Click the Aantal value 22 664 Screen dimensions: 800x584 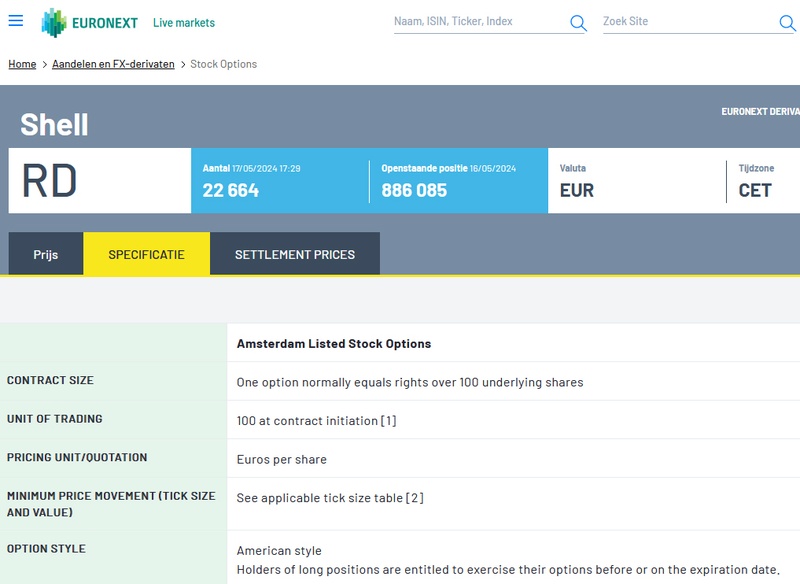click(x=231, y=190)
